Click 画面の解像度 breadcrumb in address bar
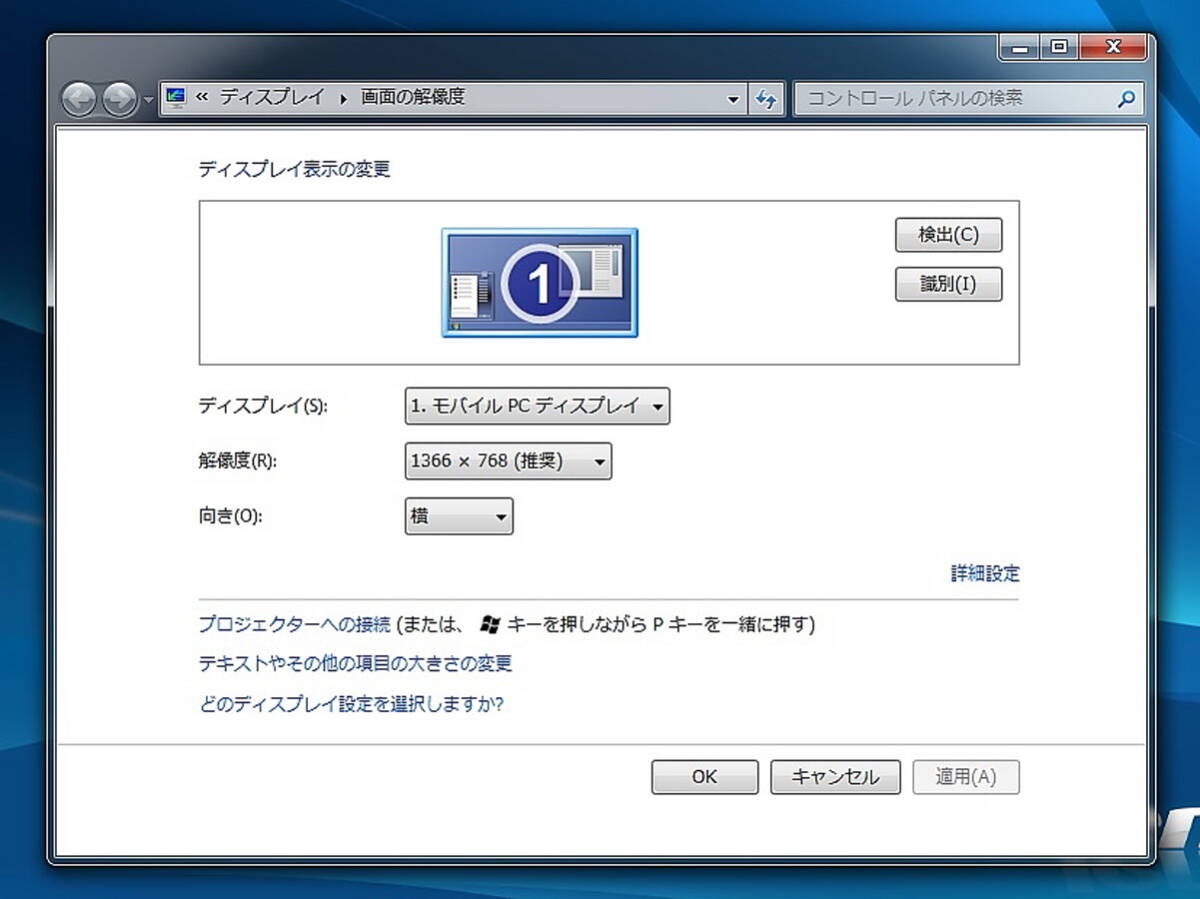This screenshot has width=1200, height=899. (x=413, y=98)
